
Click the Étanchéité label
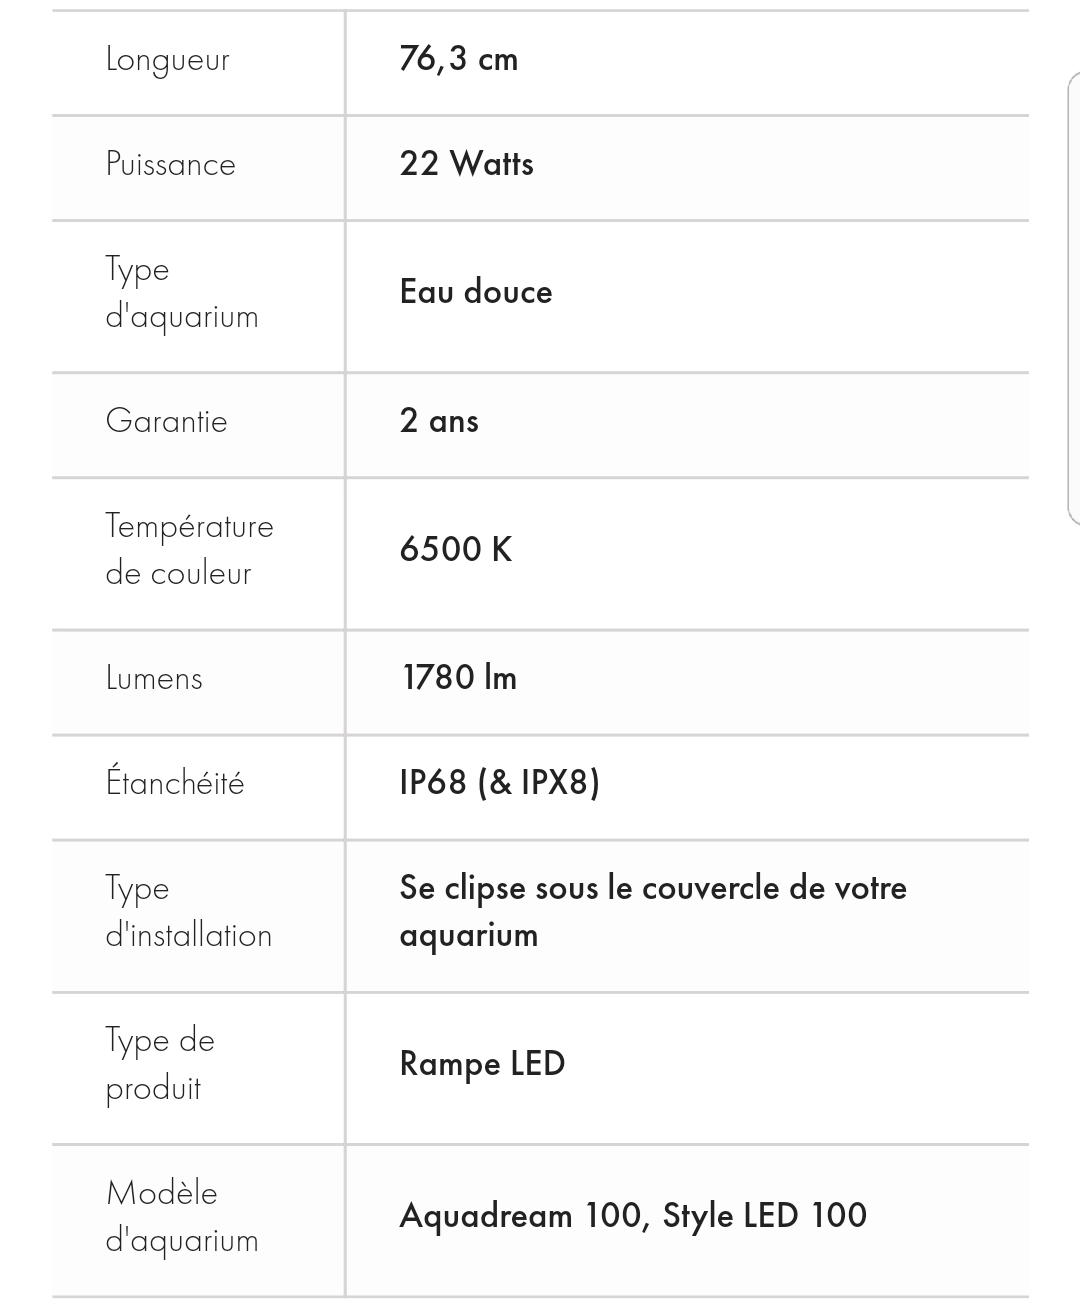tap(175, 782)
